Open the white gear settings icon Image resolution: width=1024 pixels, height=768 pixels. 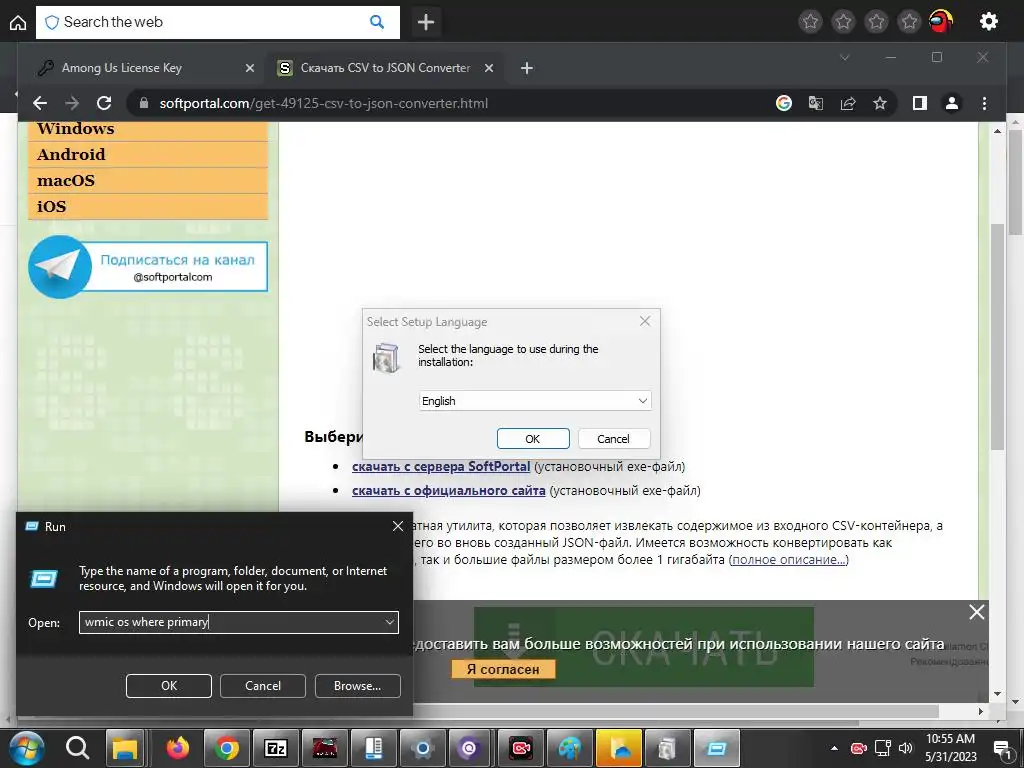click(x=989, y=22)
